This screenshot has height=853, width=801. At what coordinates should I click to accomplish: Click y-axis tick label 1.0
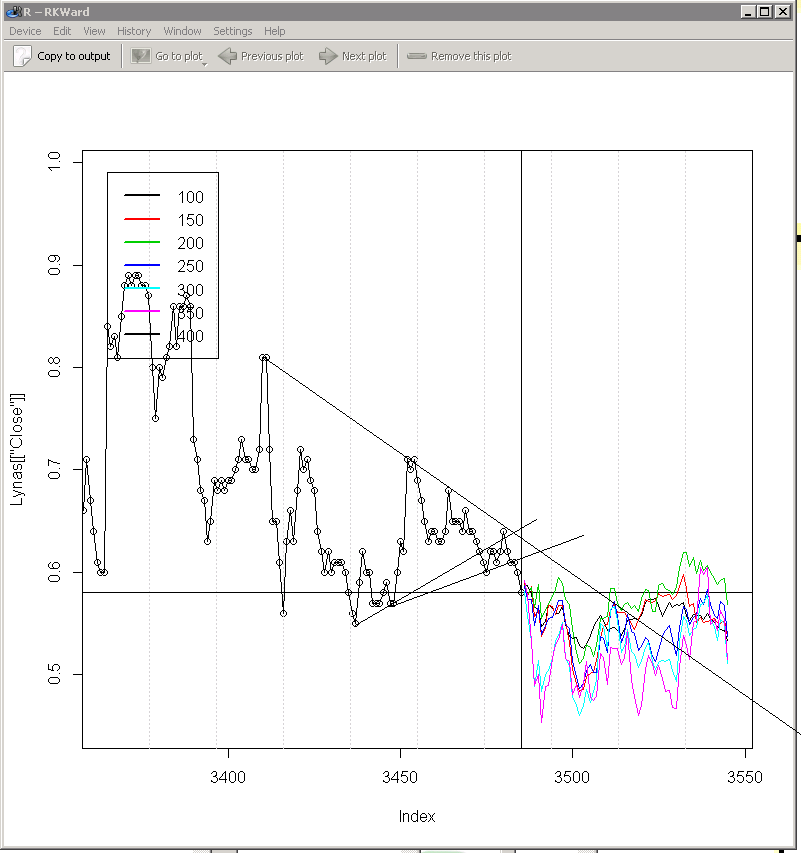(54, 162)
